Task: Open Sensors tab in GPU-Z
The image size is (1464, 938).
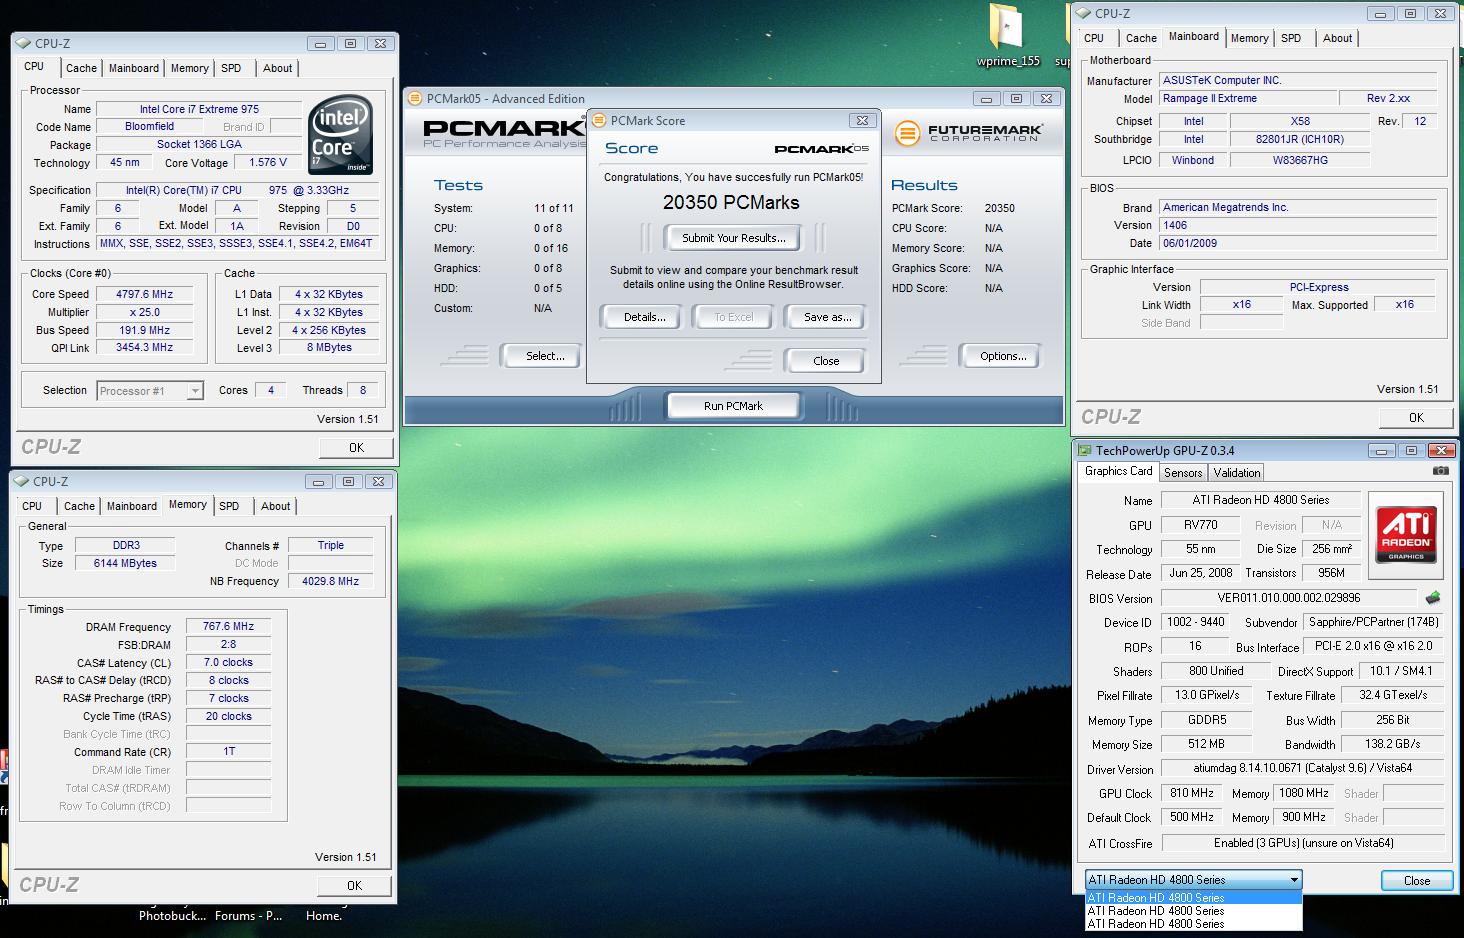Action: pos(1183,473)
